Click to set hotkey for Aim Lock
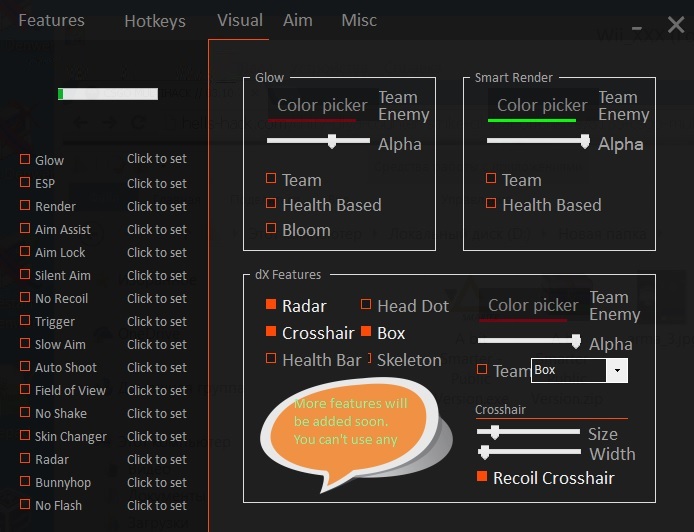This screenshot has width=694, height=532. [156, 252]
